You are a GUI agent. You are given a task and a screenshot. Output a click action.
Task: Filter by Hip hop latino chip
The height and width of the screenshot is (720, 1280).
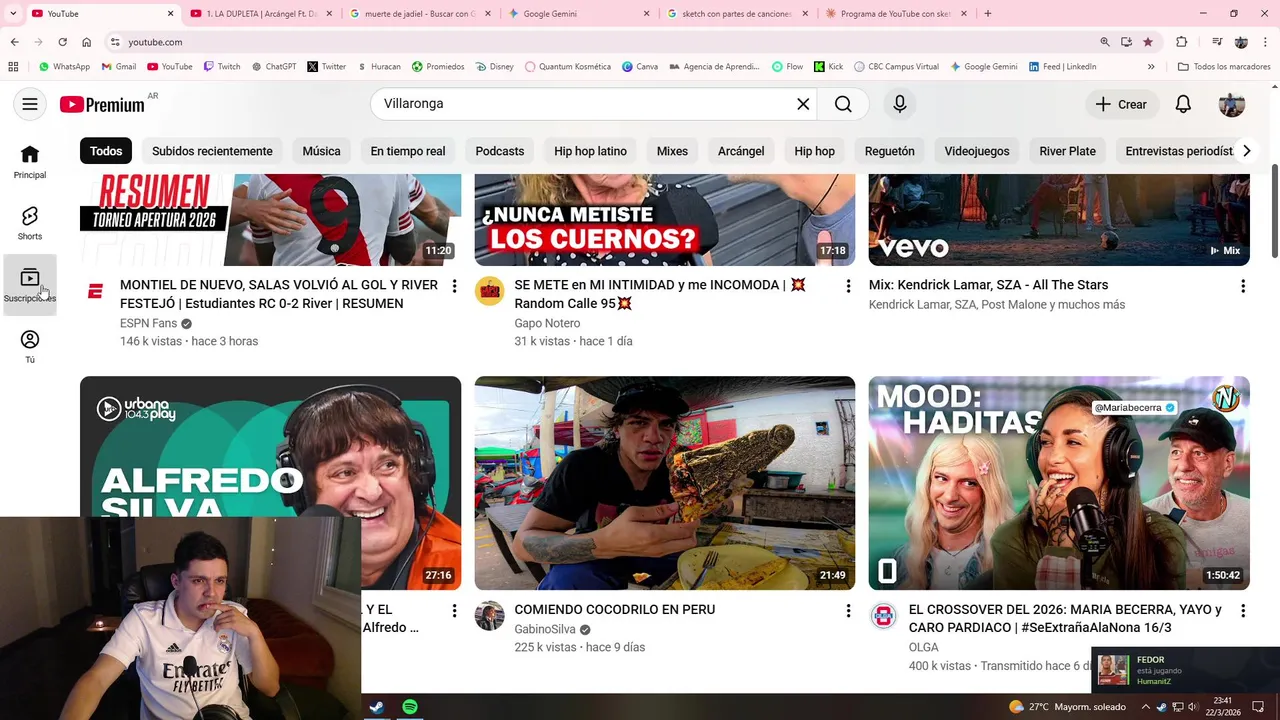pyautogui.click(x=590, y=151)
